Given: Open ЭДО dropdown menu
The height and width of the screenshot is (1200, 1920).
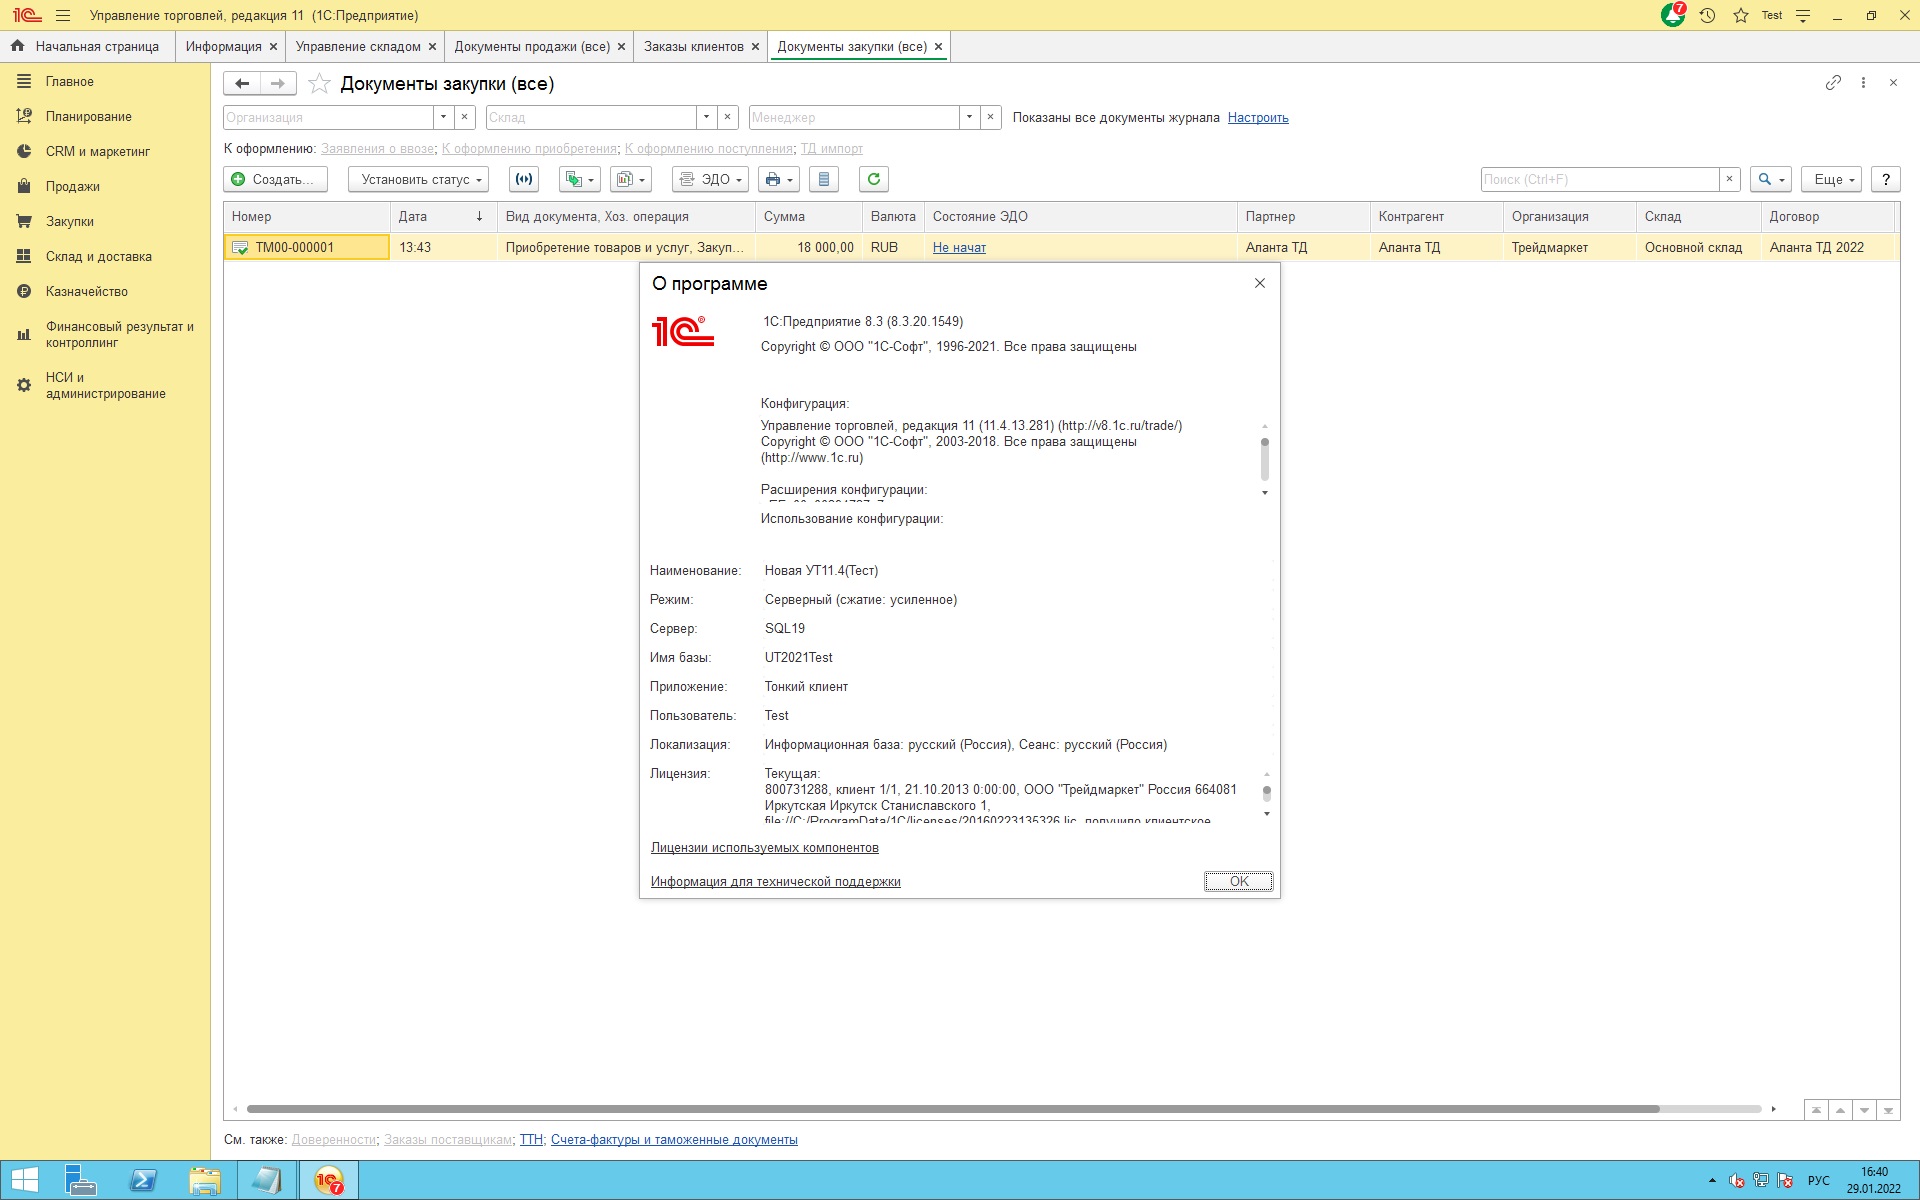Looking at the screenshot, I should (x=710, y=179).
